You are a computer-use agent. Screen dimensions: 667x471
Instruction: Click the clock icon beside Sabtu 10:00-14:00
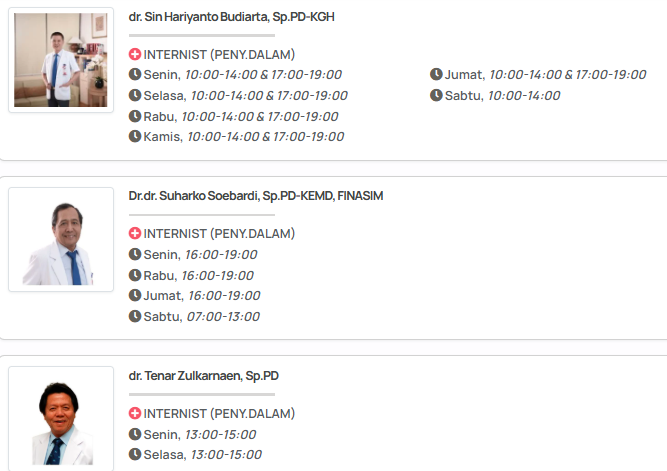pyautogui.click(x=436, y=96)
